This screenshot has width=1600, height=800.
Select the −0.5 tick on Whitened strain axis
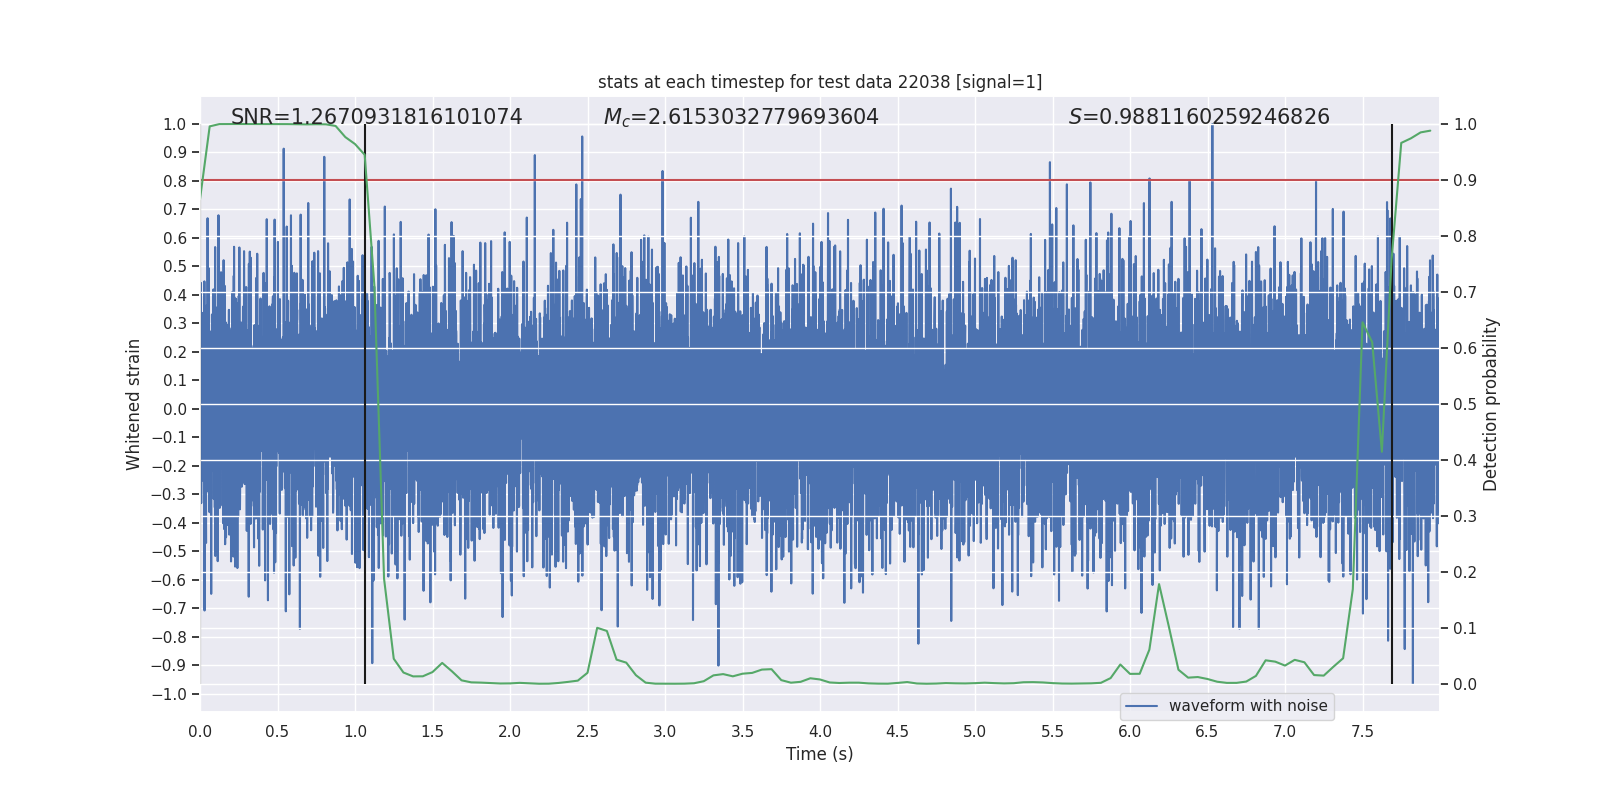(169, 551)
